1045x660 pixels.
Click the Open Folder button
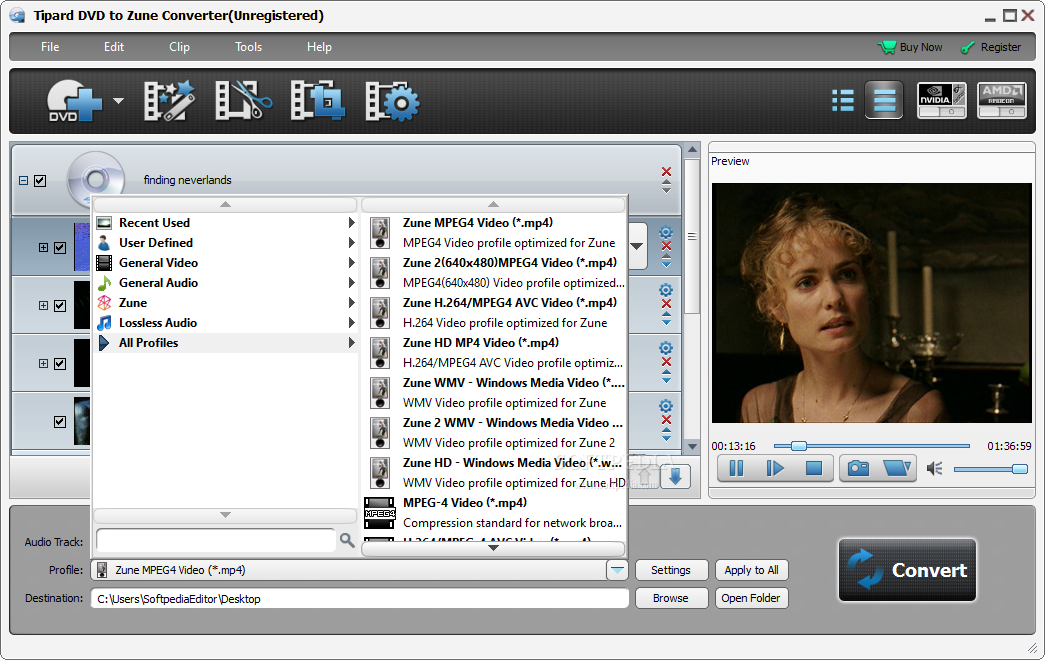752,598
